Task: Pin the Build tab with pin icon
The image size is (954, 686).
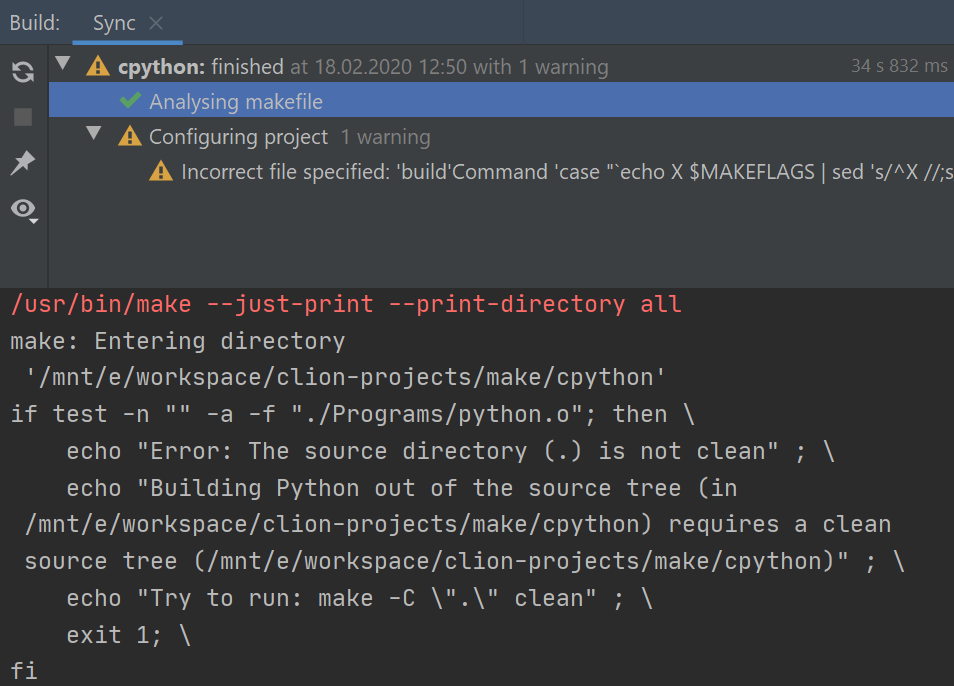Action: coord(23,162)
